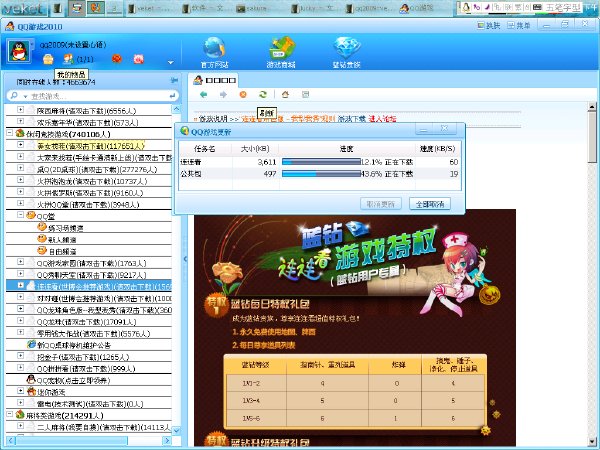Open the 换肤 skin menu
Viewport: 600px width, 450px height.
(x=489, y=25)
